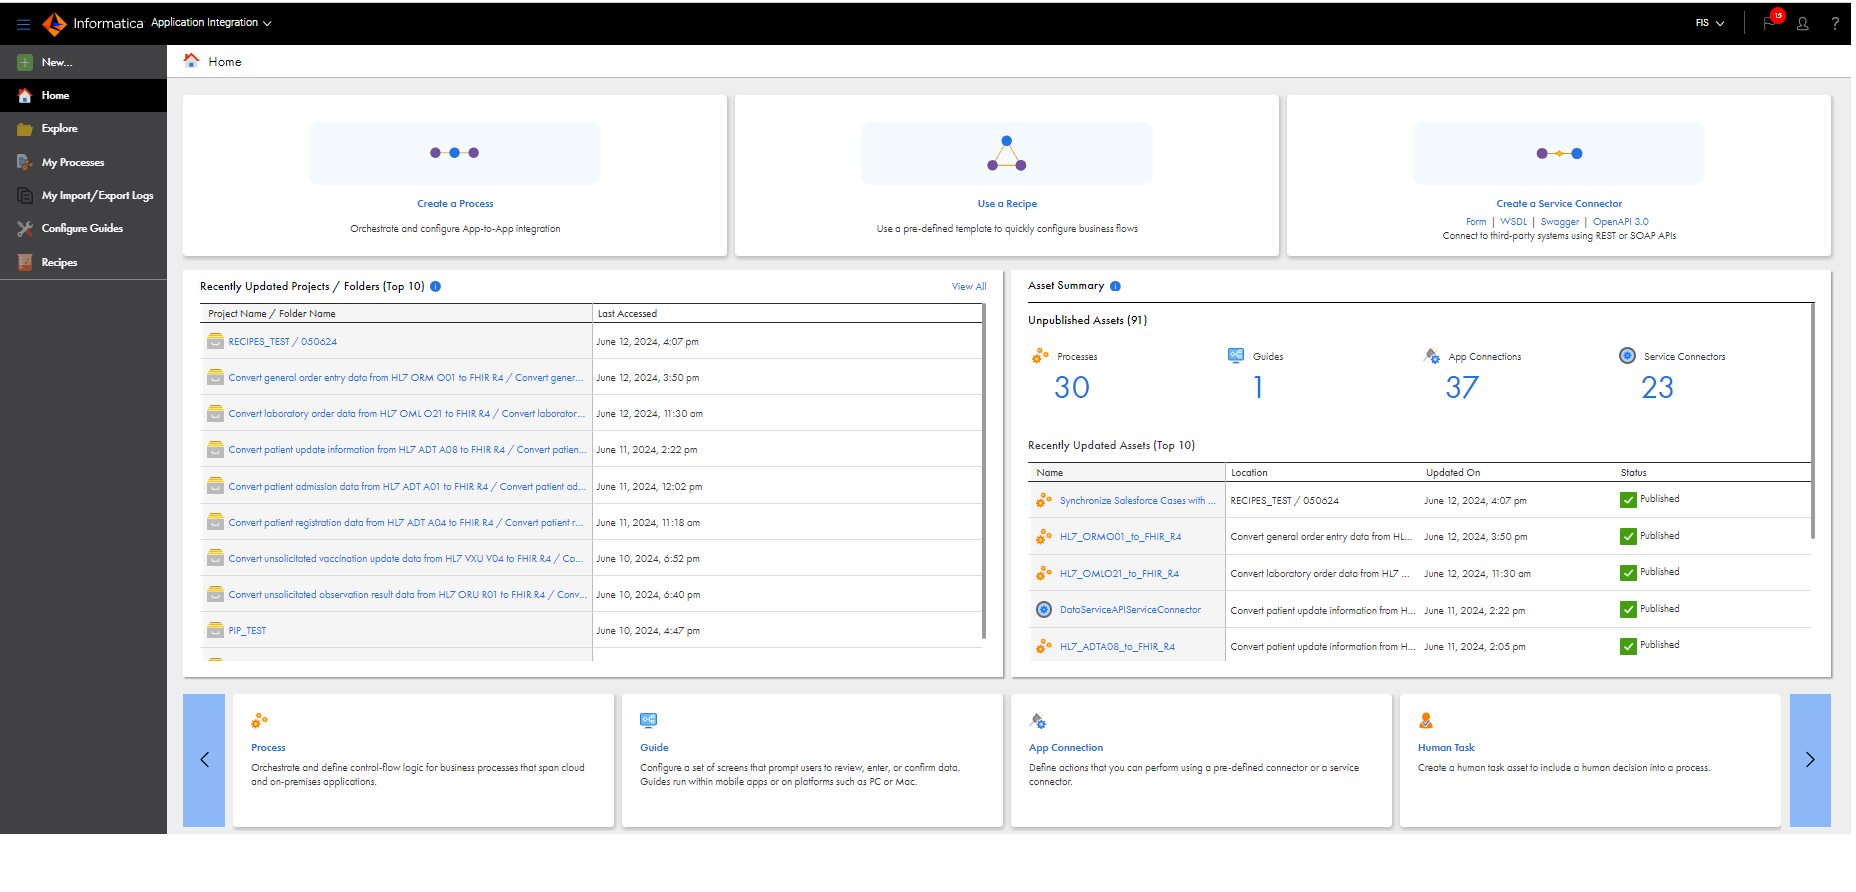Open Recipes in the sidebar
The height and width of the screenshot is (892, 1856).
(83, 262)
